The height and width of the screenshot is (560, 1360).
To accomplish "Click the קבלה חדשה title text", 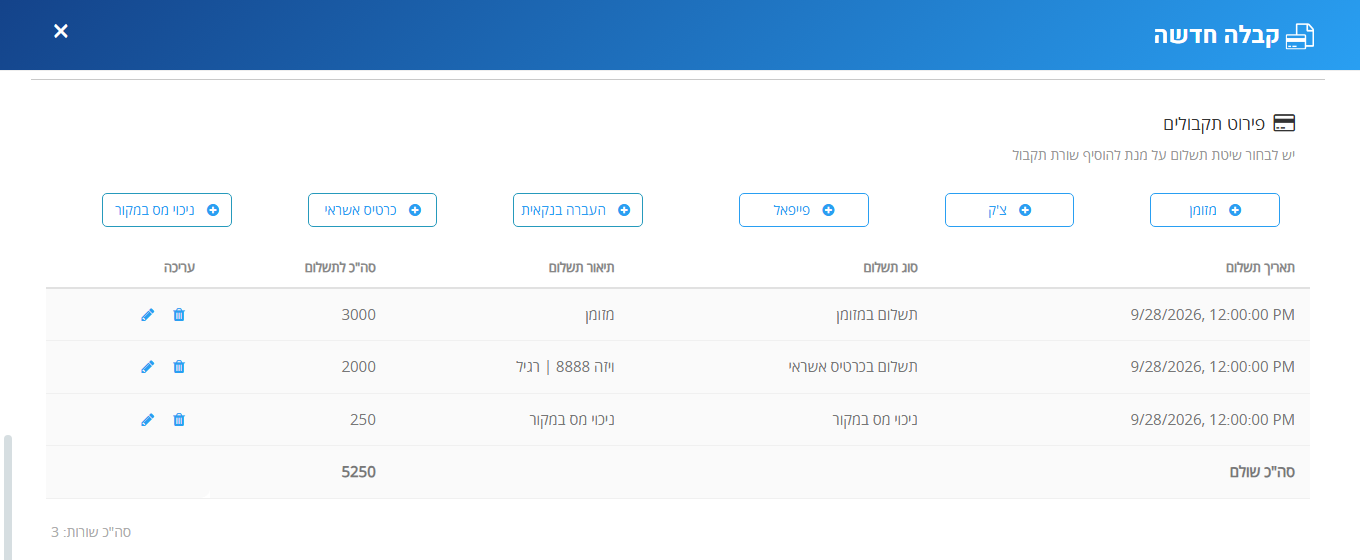I will point(1216,36).
